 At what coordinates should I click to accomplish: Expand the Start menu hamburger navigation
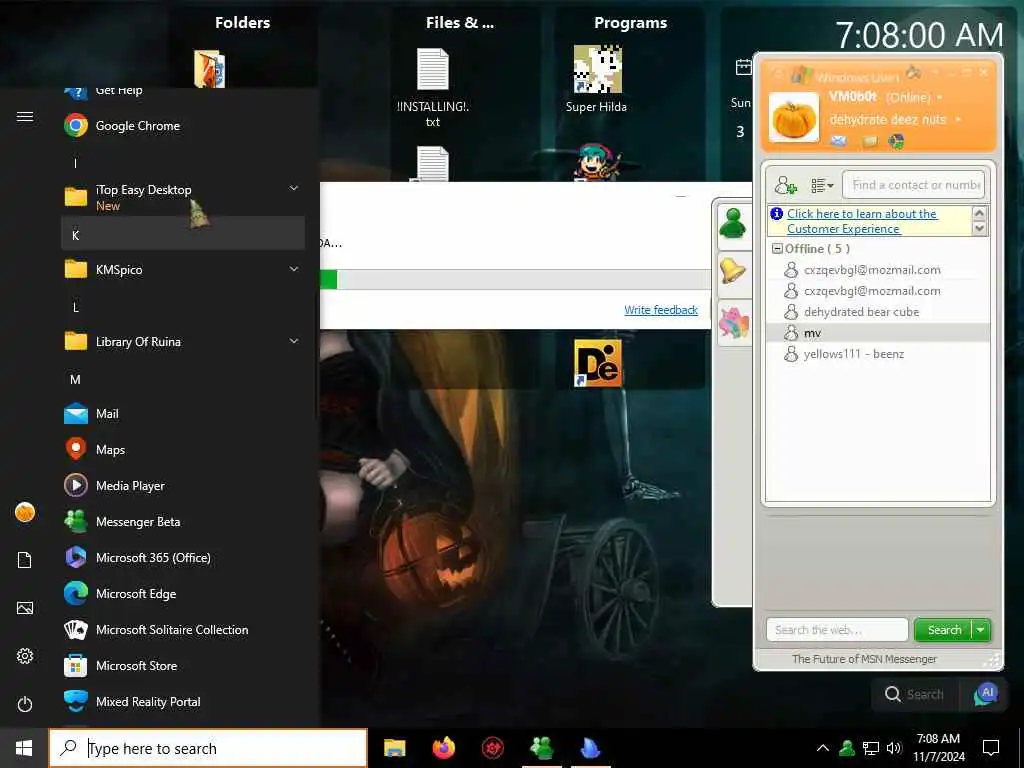click(x=25, y=116)
